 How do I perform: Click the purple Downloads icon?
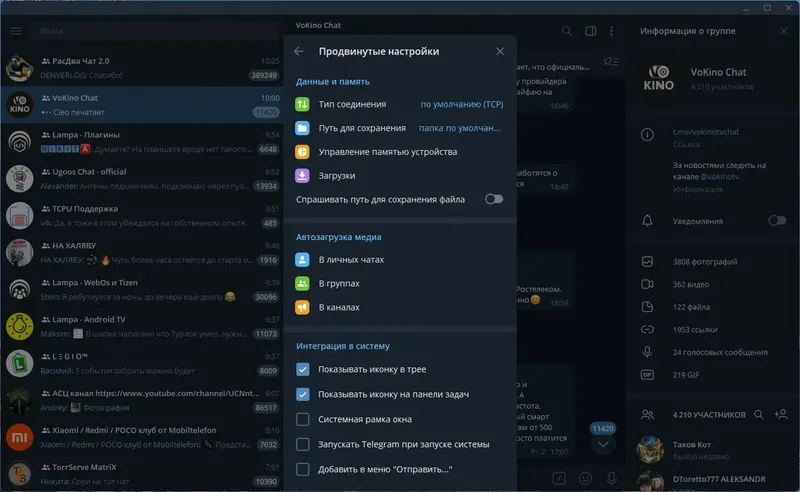(x=302, y=176)
